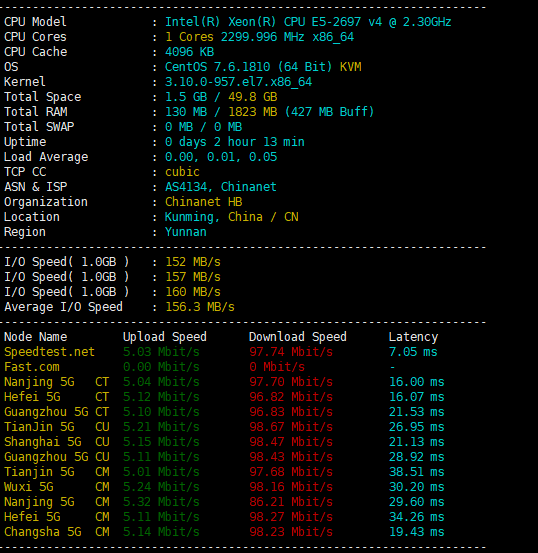Click the Download Speed column header
Viewport: 538px width, 553px height.
click(x=298, y=337)
